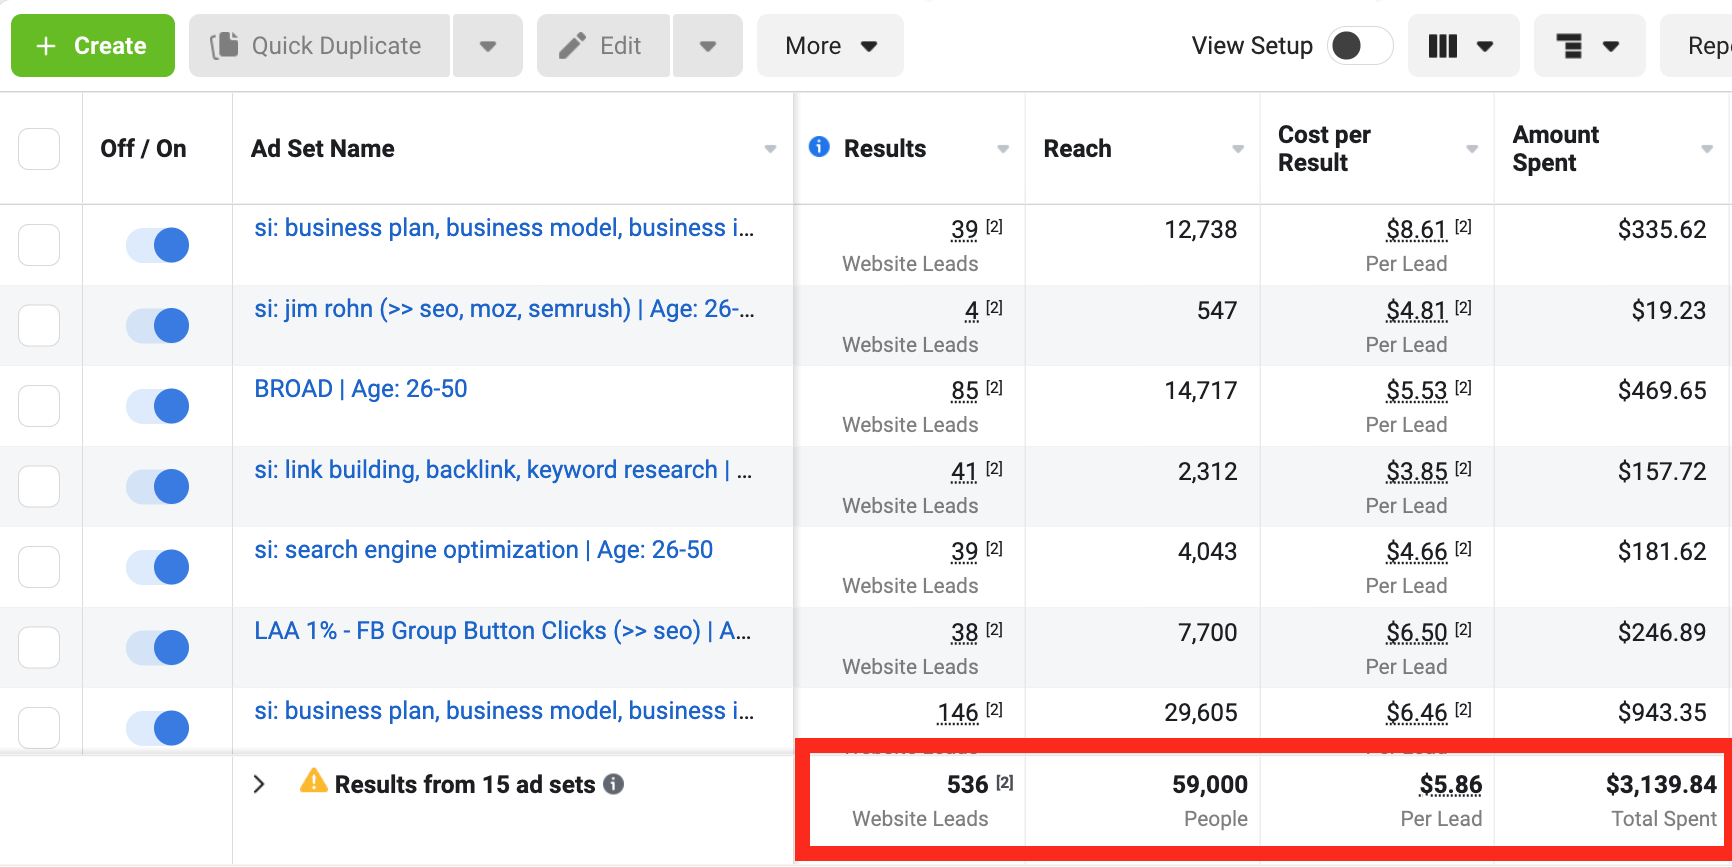
Task: Click the info icon next to Results header
Action: coord(819,147)
